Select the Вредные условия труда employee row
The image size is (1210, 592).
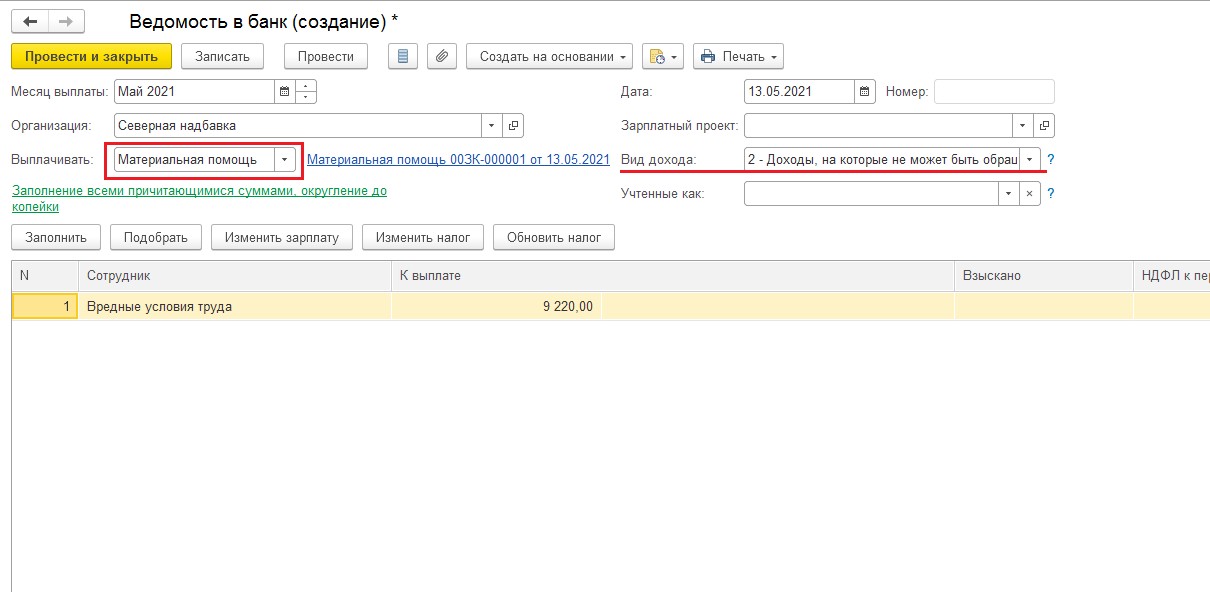[x=160, y=307]
